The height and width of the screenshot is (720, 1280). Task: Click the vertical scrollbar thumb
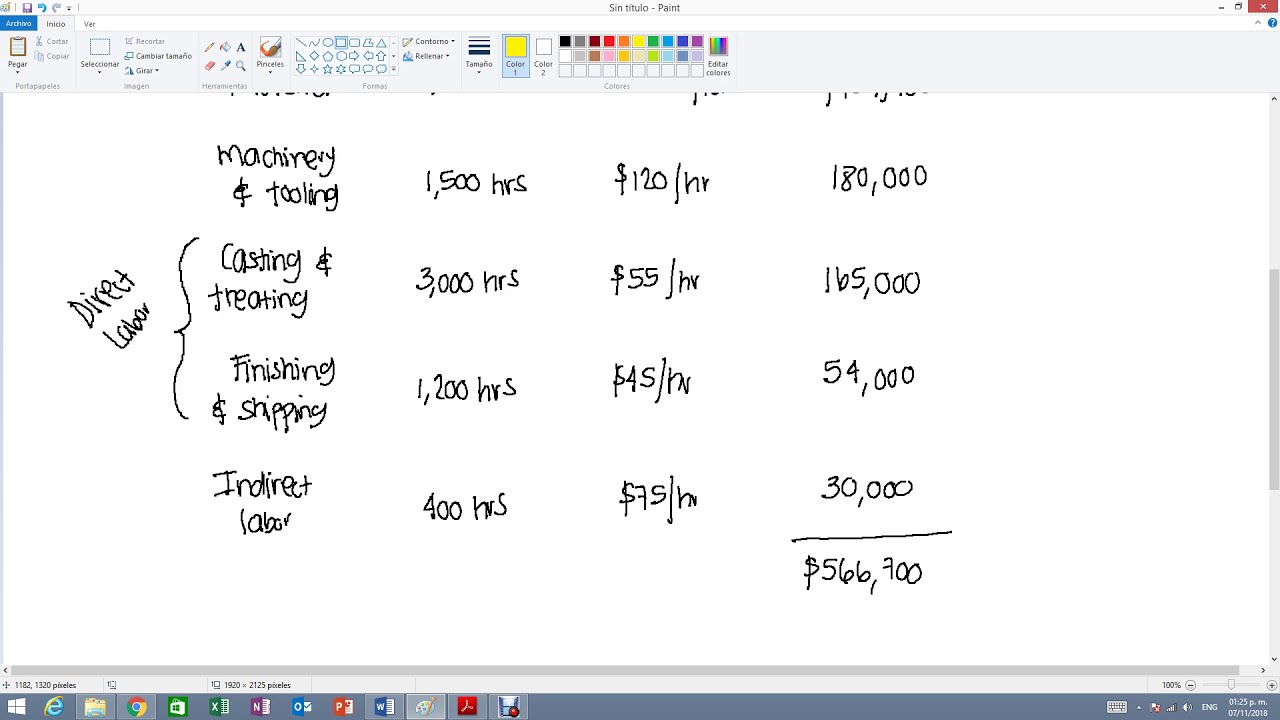1274,380
